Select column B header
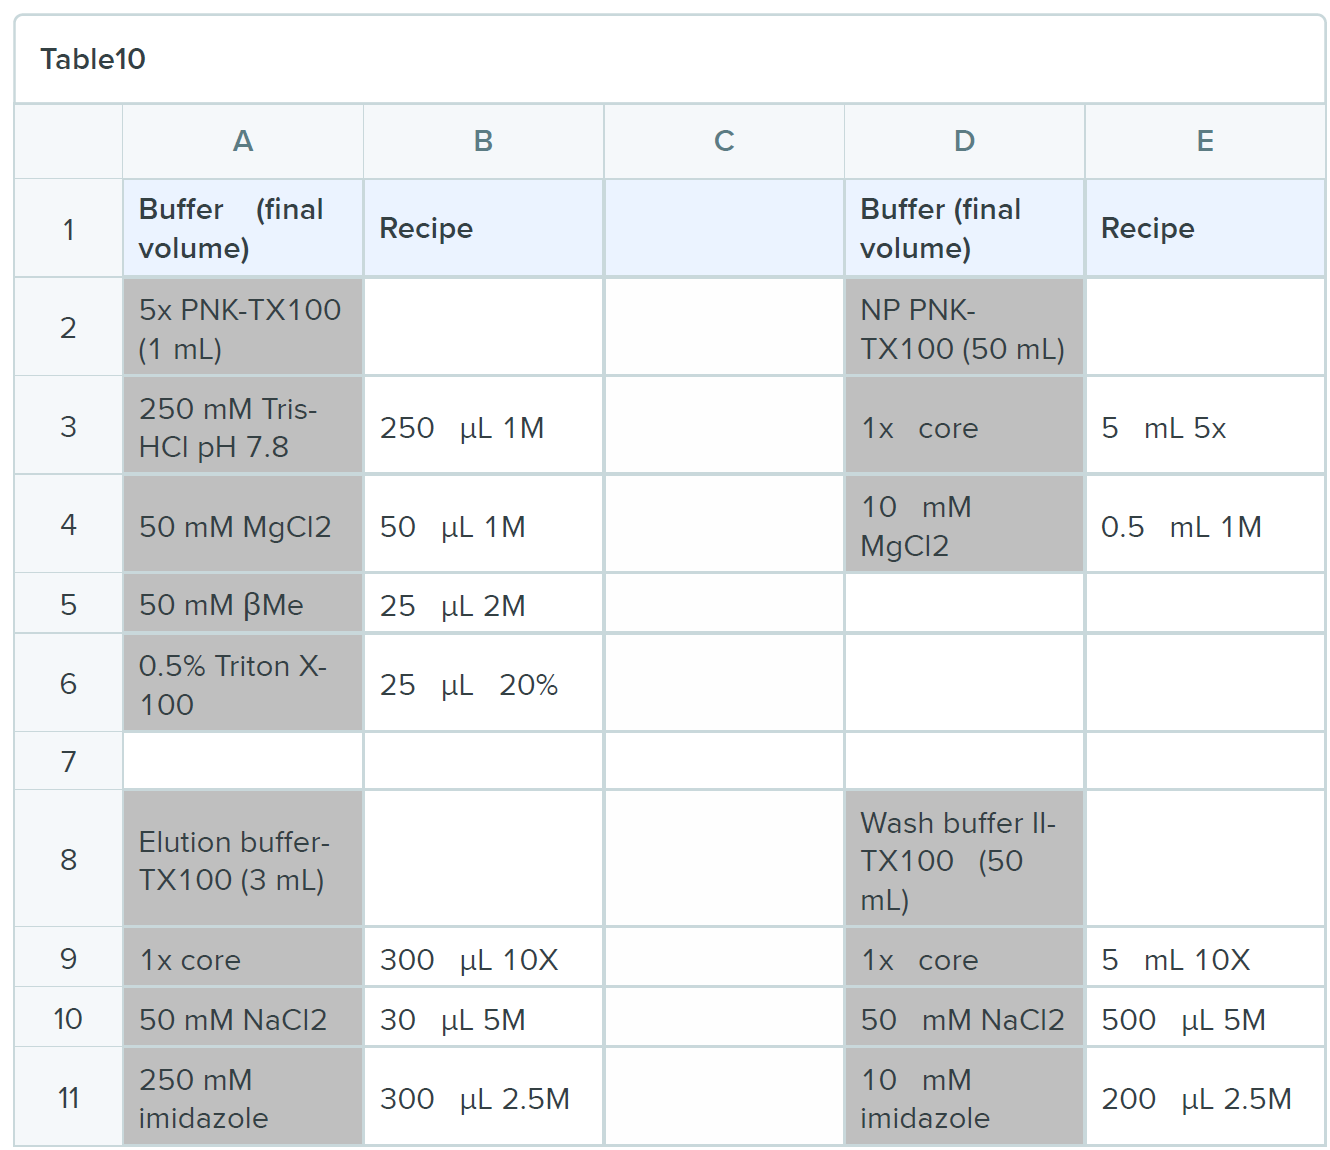 tap(483, 141)
